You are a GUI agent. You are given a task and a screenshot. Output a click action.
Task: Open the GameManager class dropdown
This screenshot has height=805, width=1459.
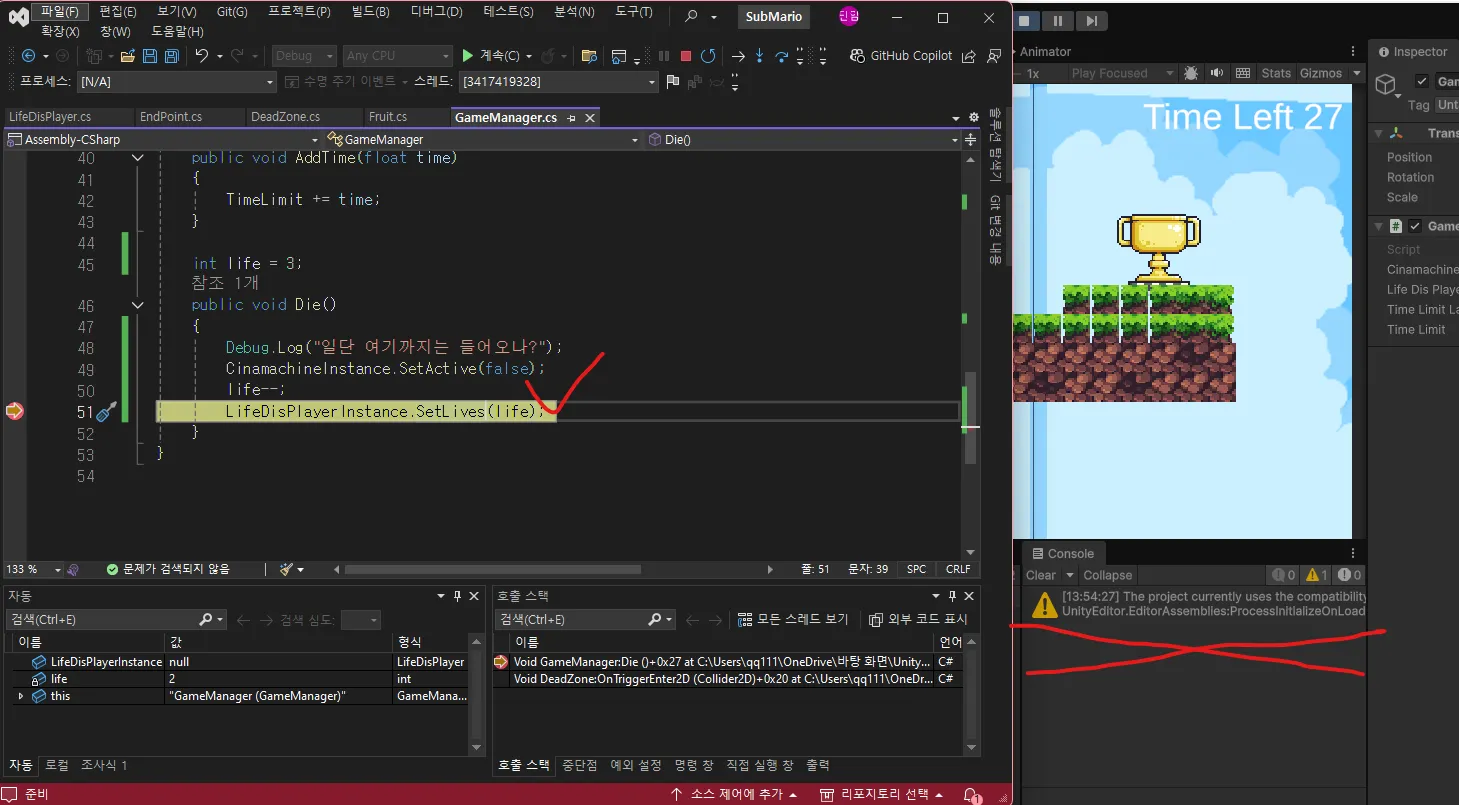[484, 140]
